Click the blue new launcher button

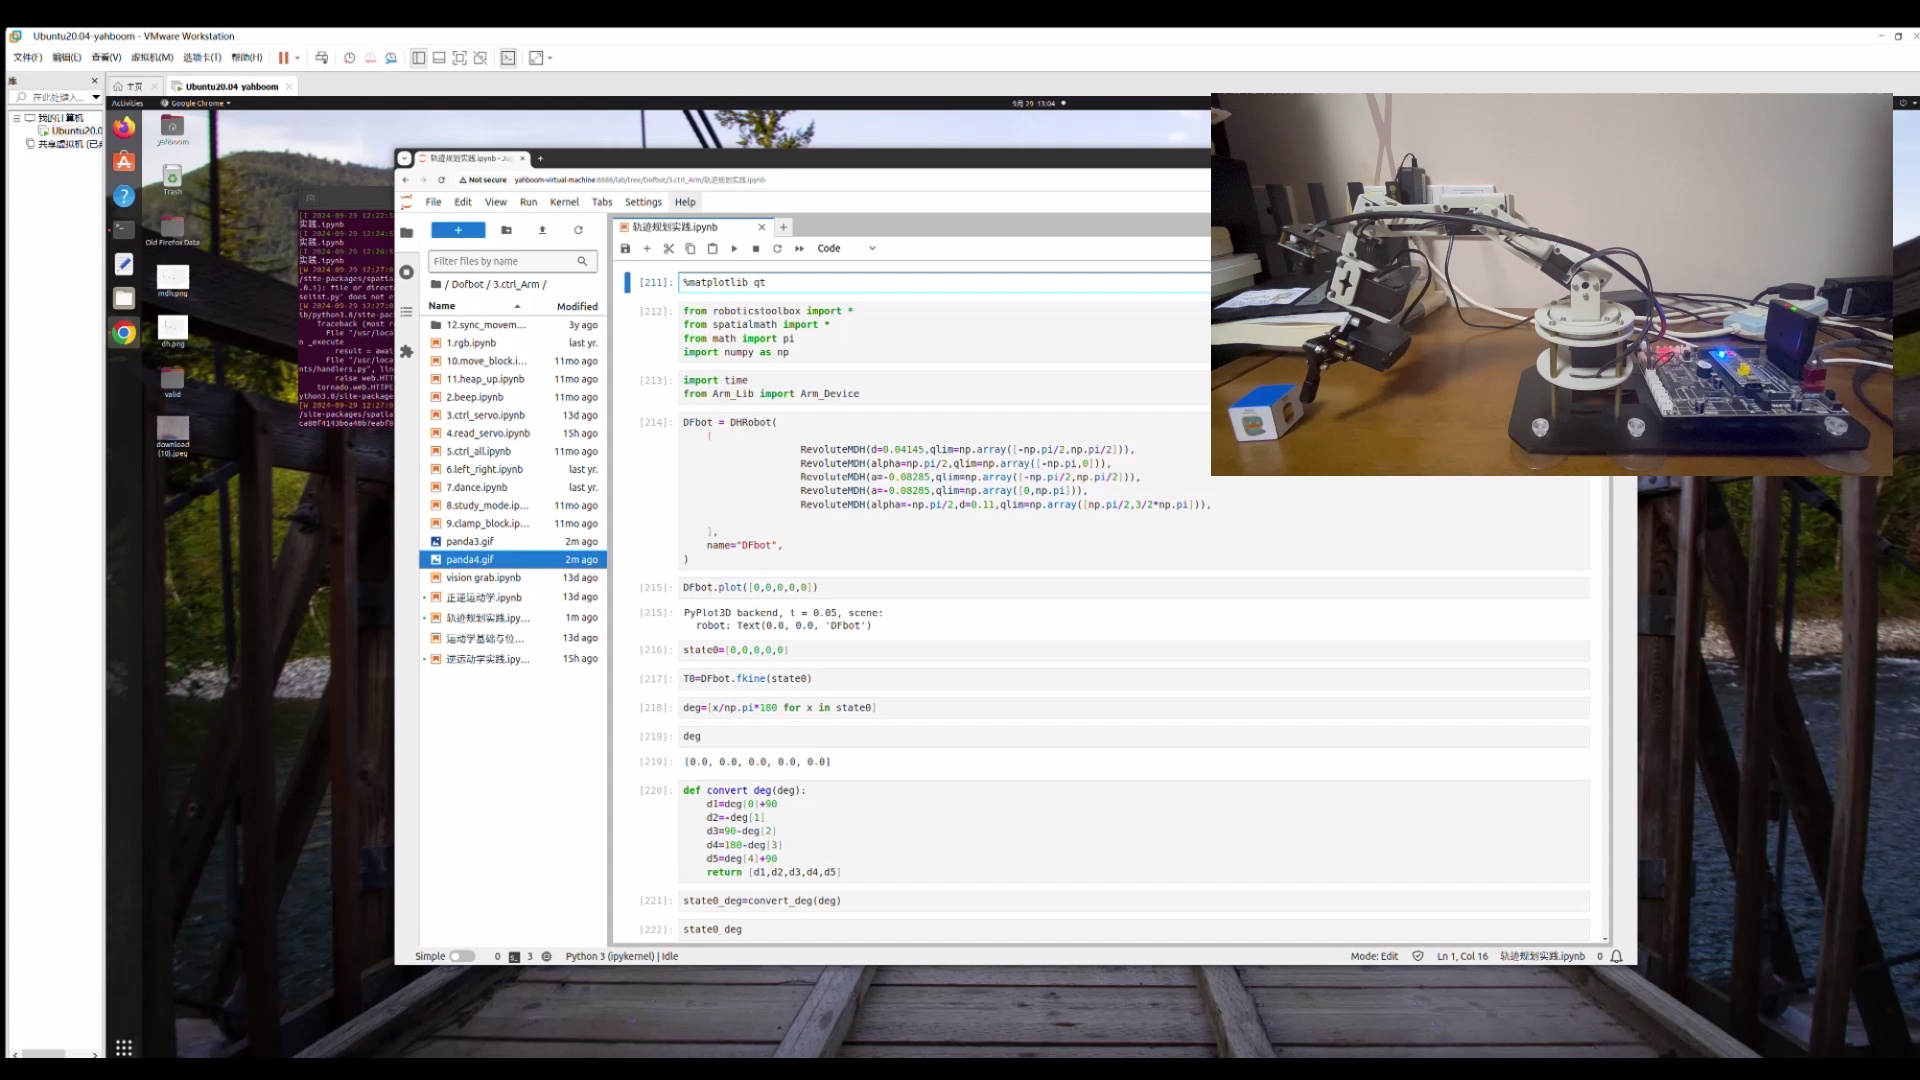coord(458,230)
